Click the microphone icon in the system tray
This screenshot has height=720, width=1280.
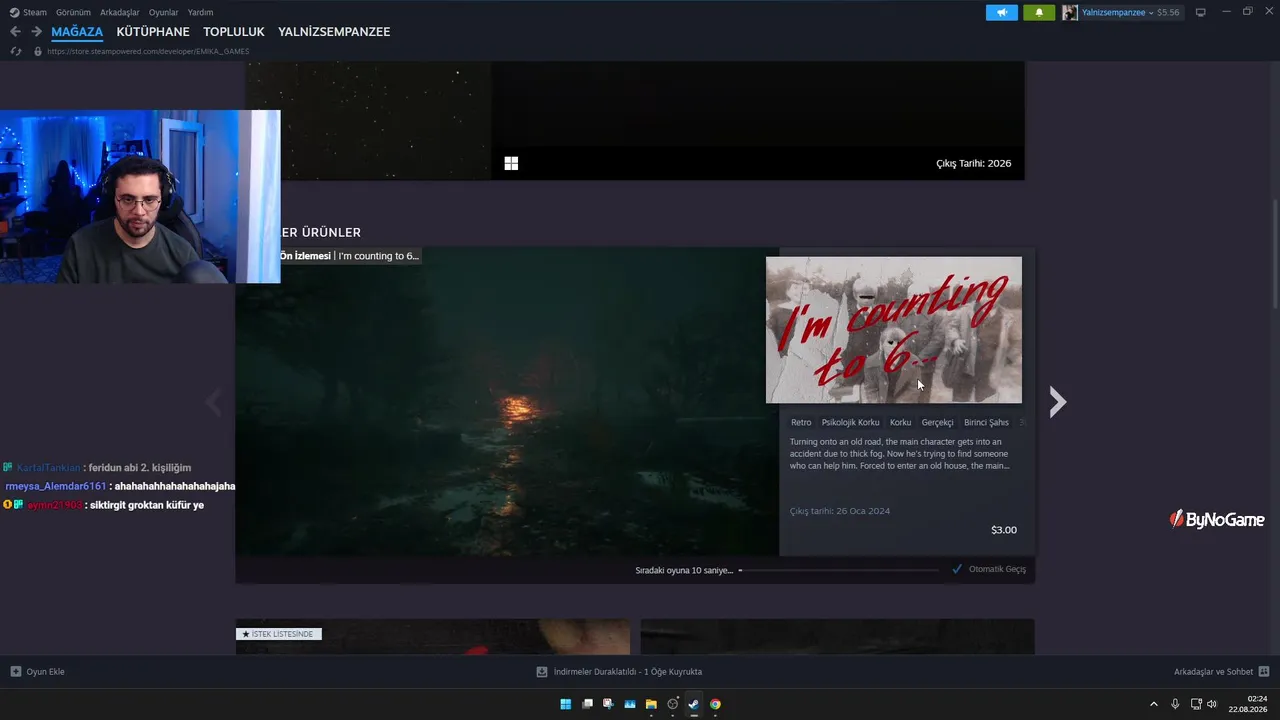point(1175,704)
